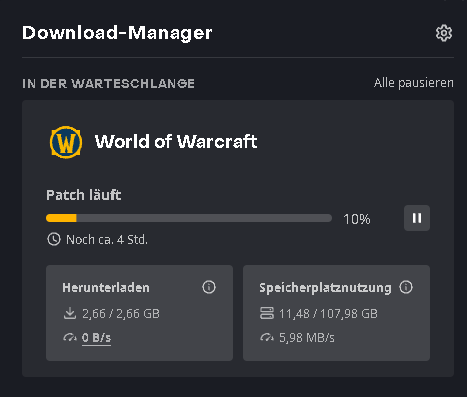Image resolution: width=467 pixels, height=397 pixels.
Task: Open the underlined 0 B/s speed limit link
Action: [96, 338]
